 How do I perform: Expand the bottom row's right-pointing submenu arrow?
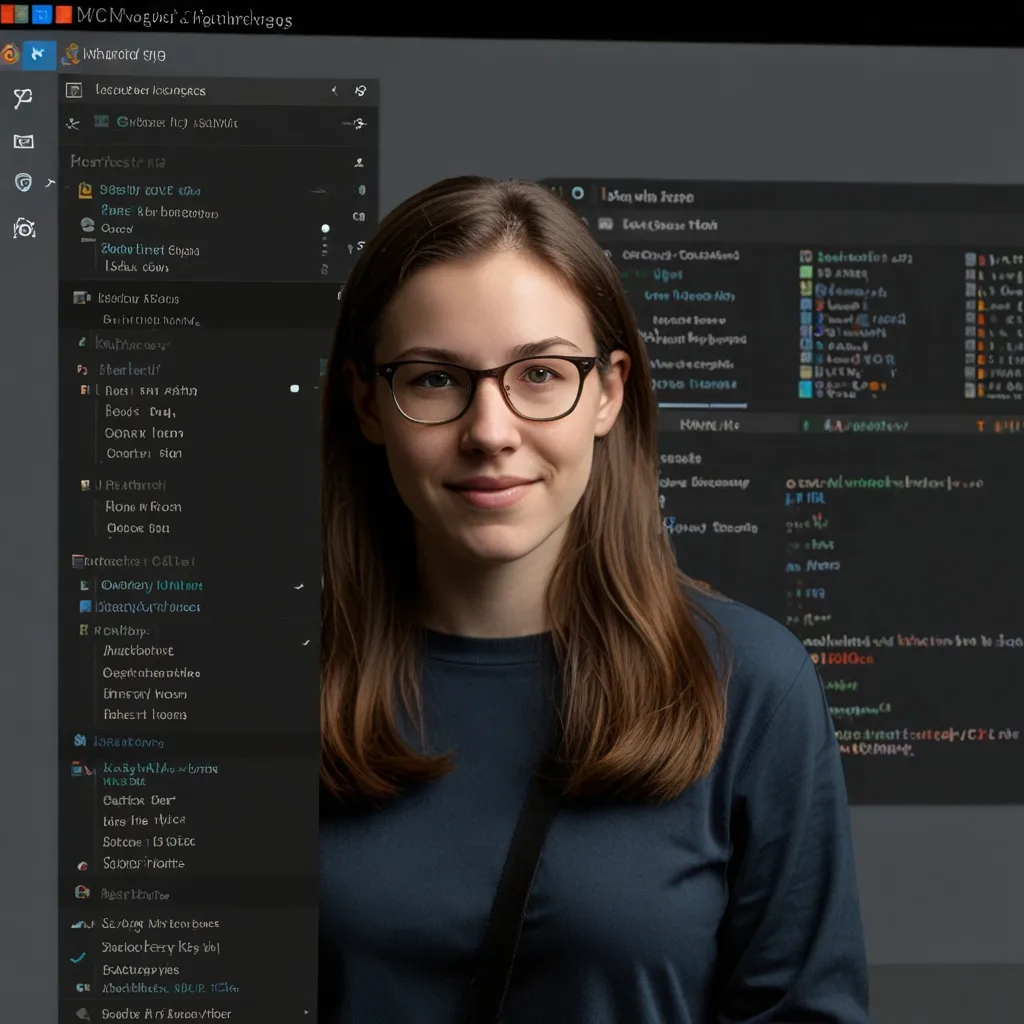point(305,1012)
